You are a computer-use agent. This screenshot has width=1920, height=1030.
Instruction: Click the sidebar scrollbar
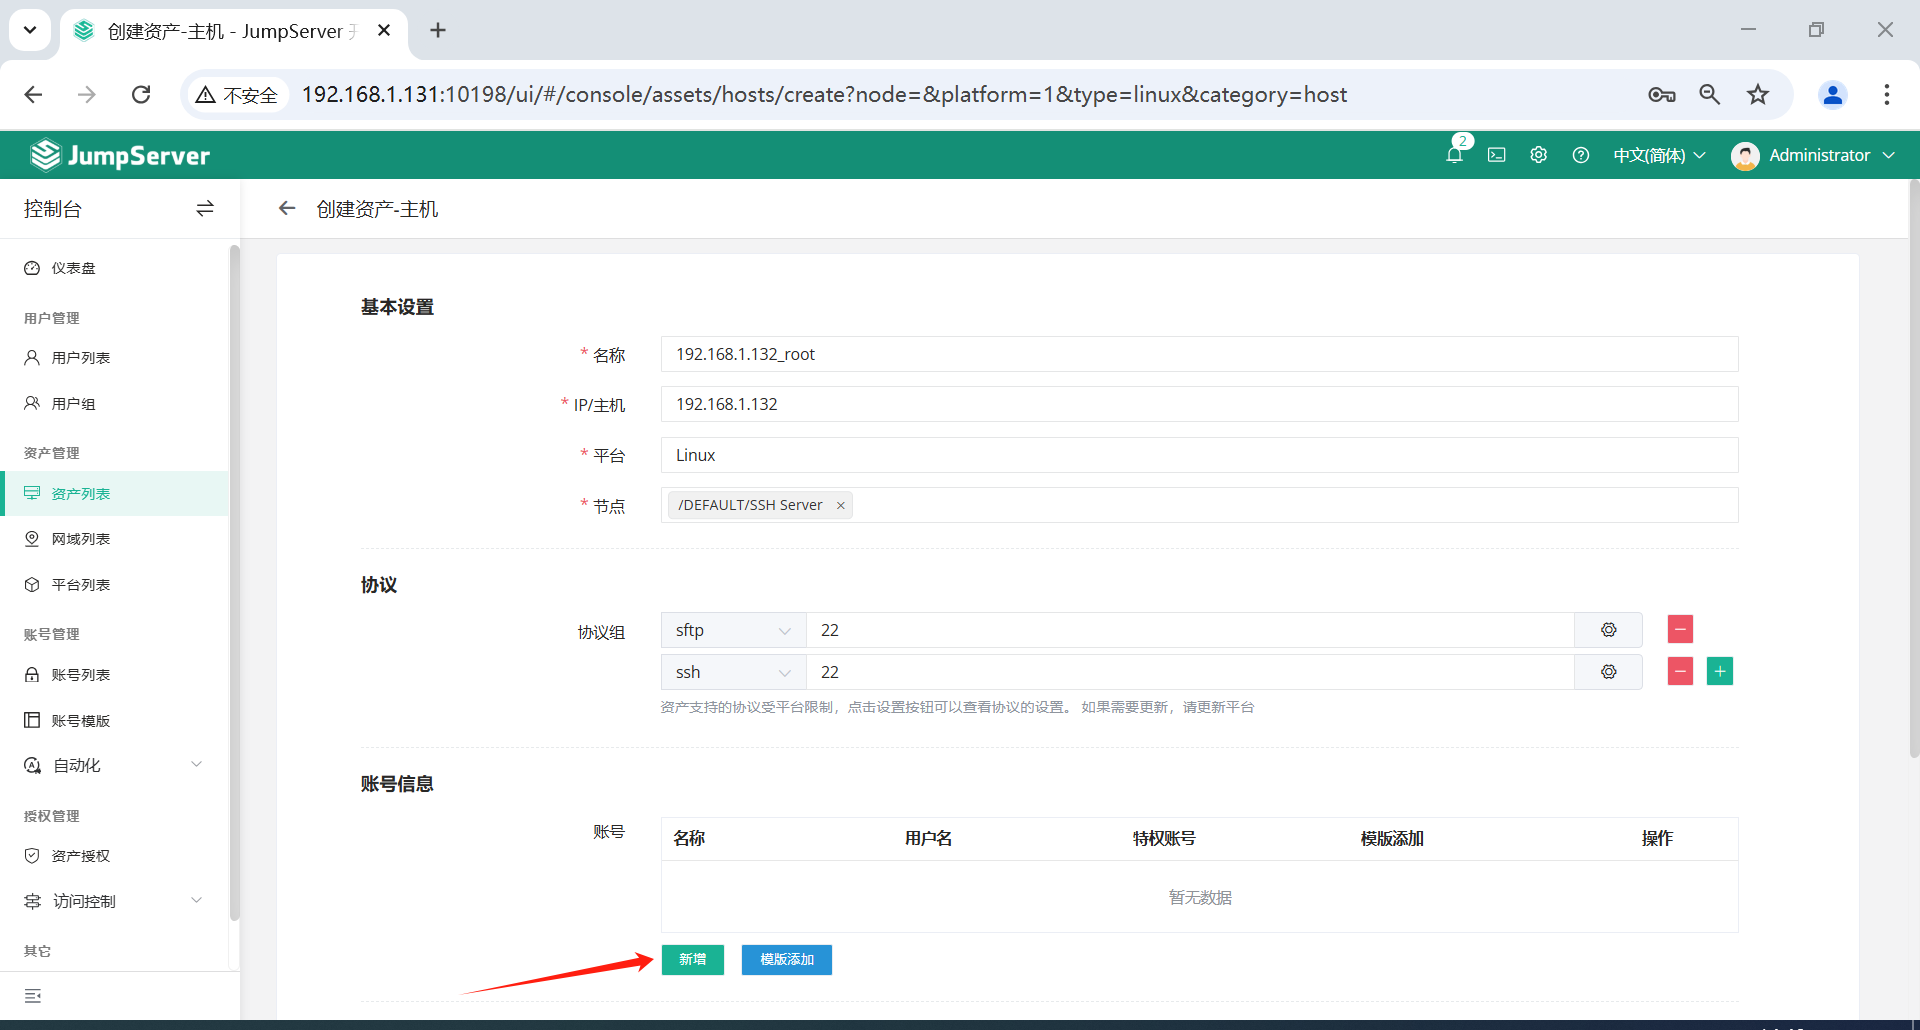coord(234,582)
